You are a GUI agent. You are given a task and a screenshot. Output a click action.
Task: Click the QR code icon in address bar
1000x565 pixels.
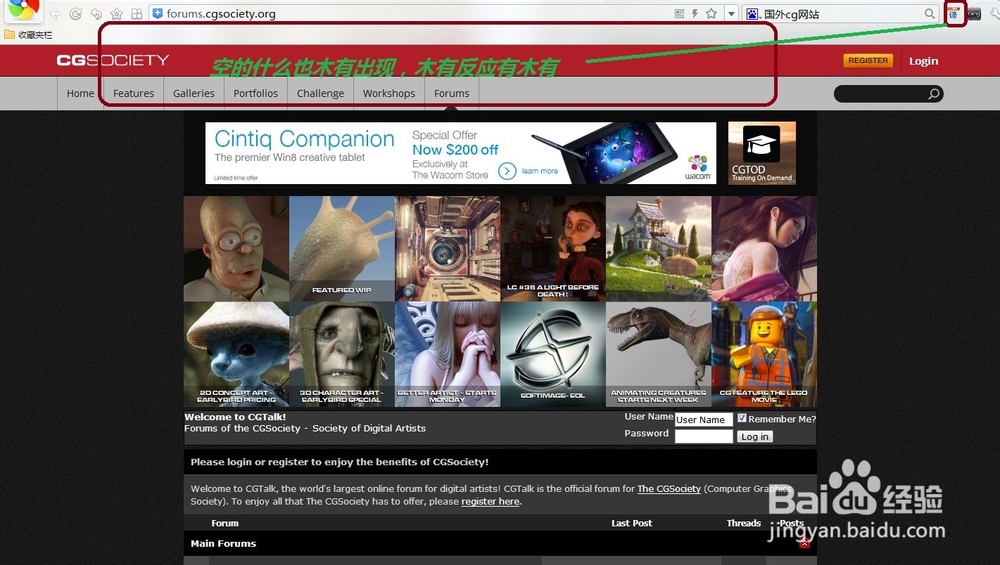679,13
